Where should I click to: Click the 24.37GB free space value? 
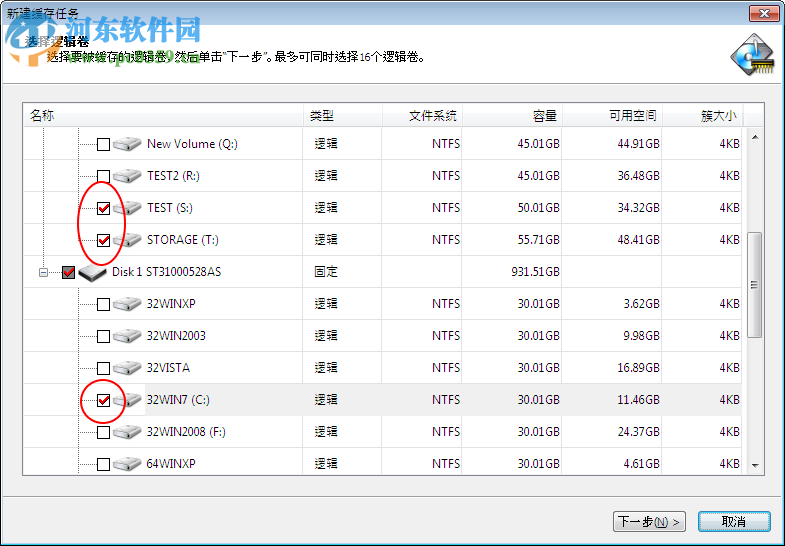(x=638, y=432)
